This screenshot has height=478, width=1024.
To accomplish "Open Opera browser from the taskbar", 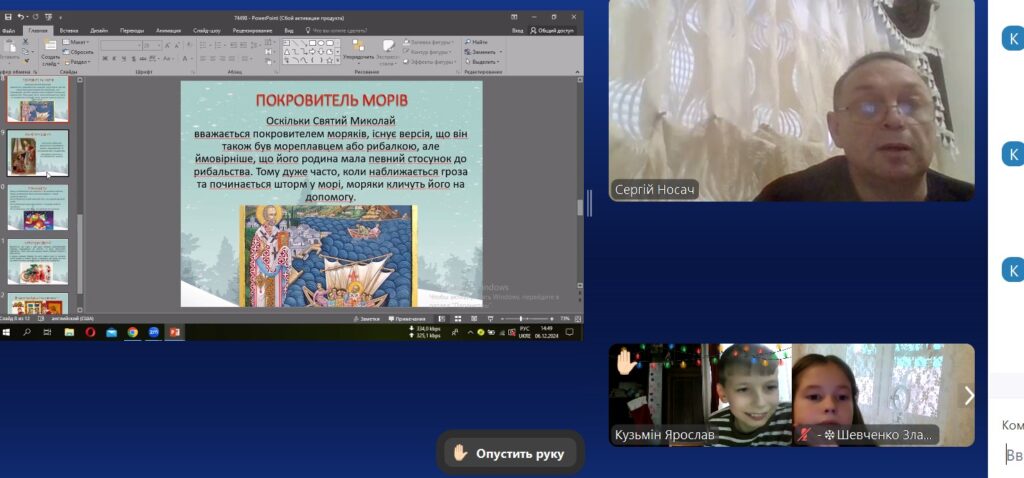I will pos(90,332).
